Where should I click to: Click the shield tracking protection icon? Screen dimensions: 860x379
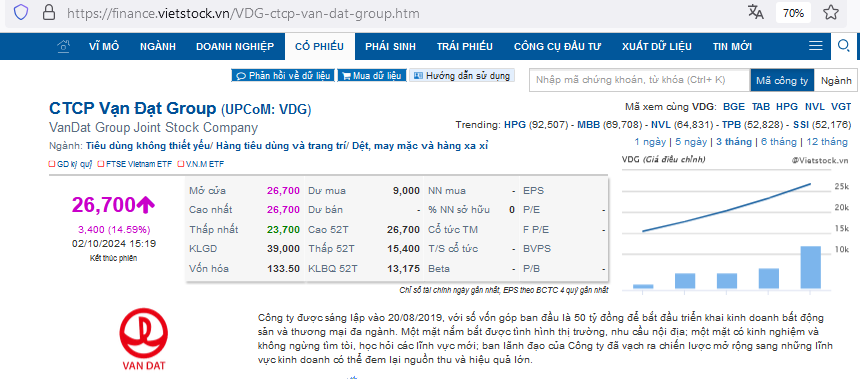click(x=21, y=13)
